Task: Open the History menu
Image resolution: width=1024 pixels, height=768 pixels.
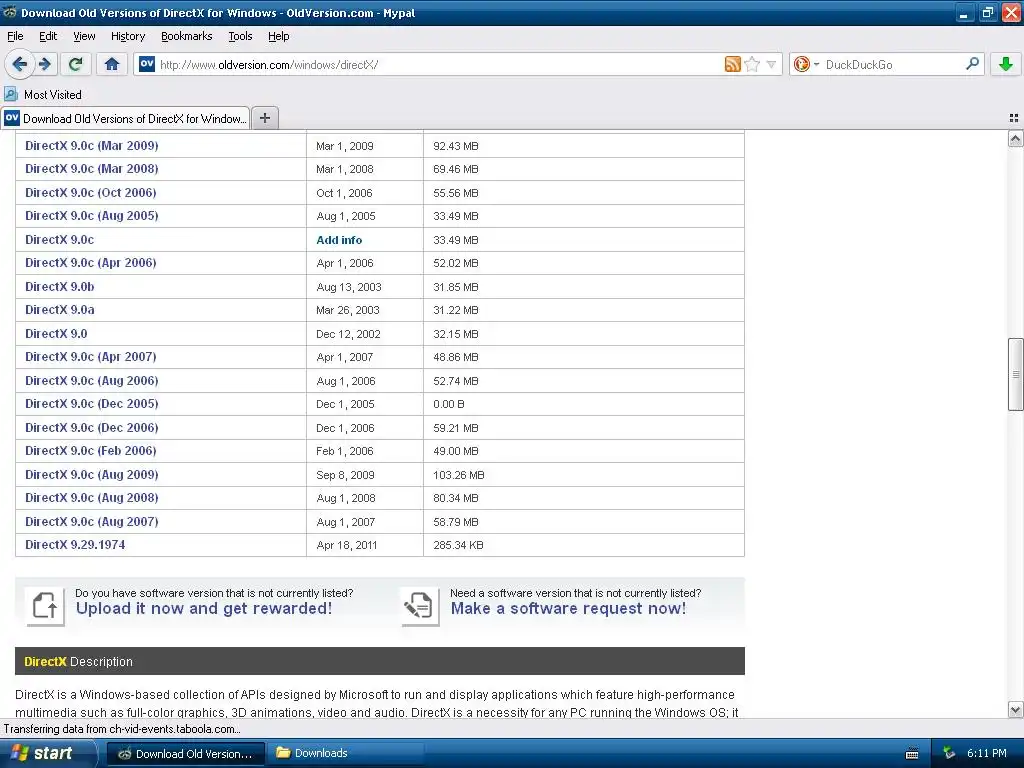Action: pos(127,37)
